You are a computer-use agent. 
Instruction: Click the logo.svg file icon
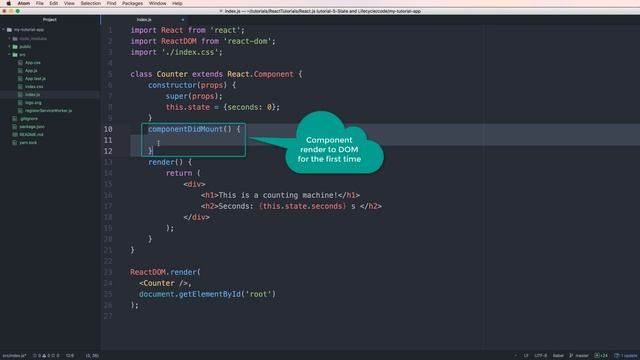pyautogui.click(x=20, y=102)
